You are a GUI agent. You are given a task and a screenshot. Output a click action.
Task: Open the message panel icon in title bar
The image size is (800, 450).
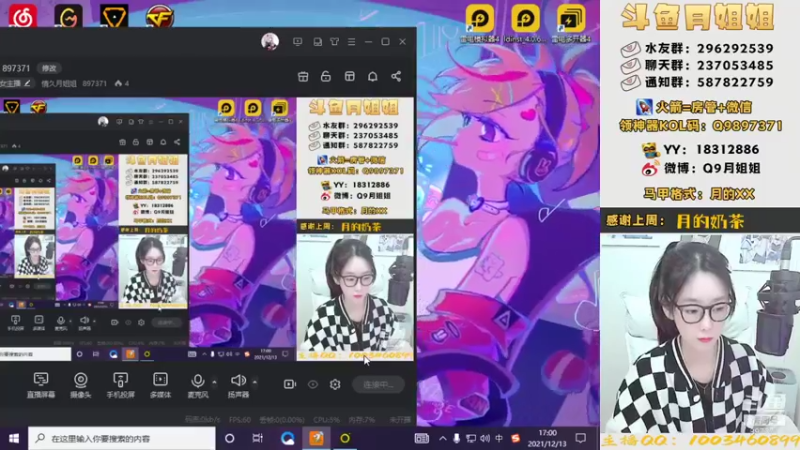click(x=317, y=42)
